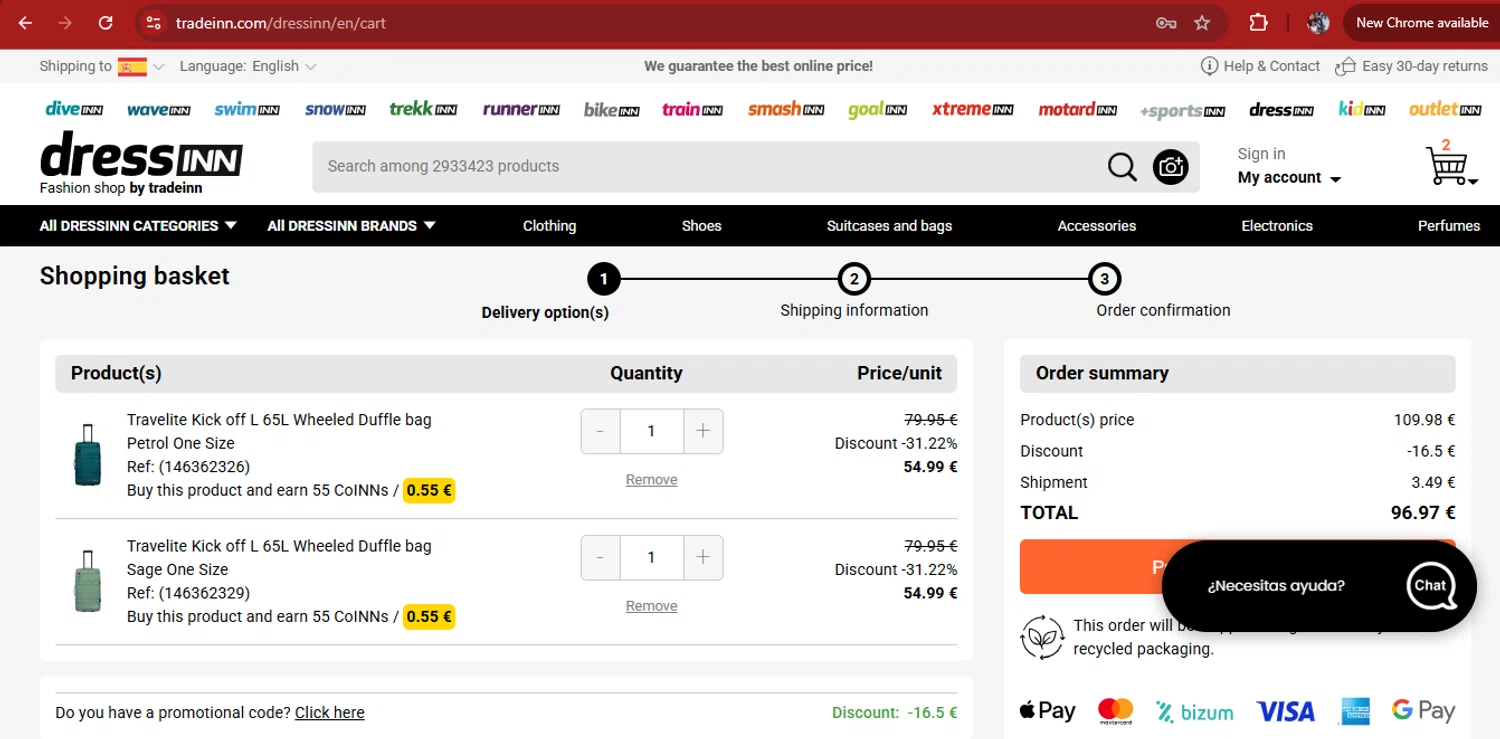The image size is (1500, 739).
Task: Decrease quantity of Sage duffle bag
Action: coord(600,557)
